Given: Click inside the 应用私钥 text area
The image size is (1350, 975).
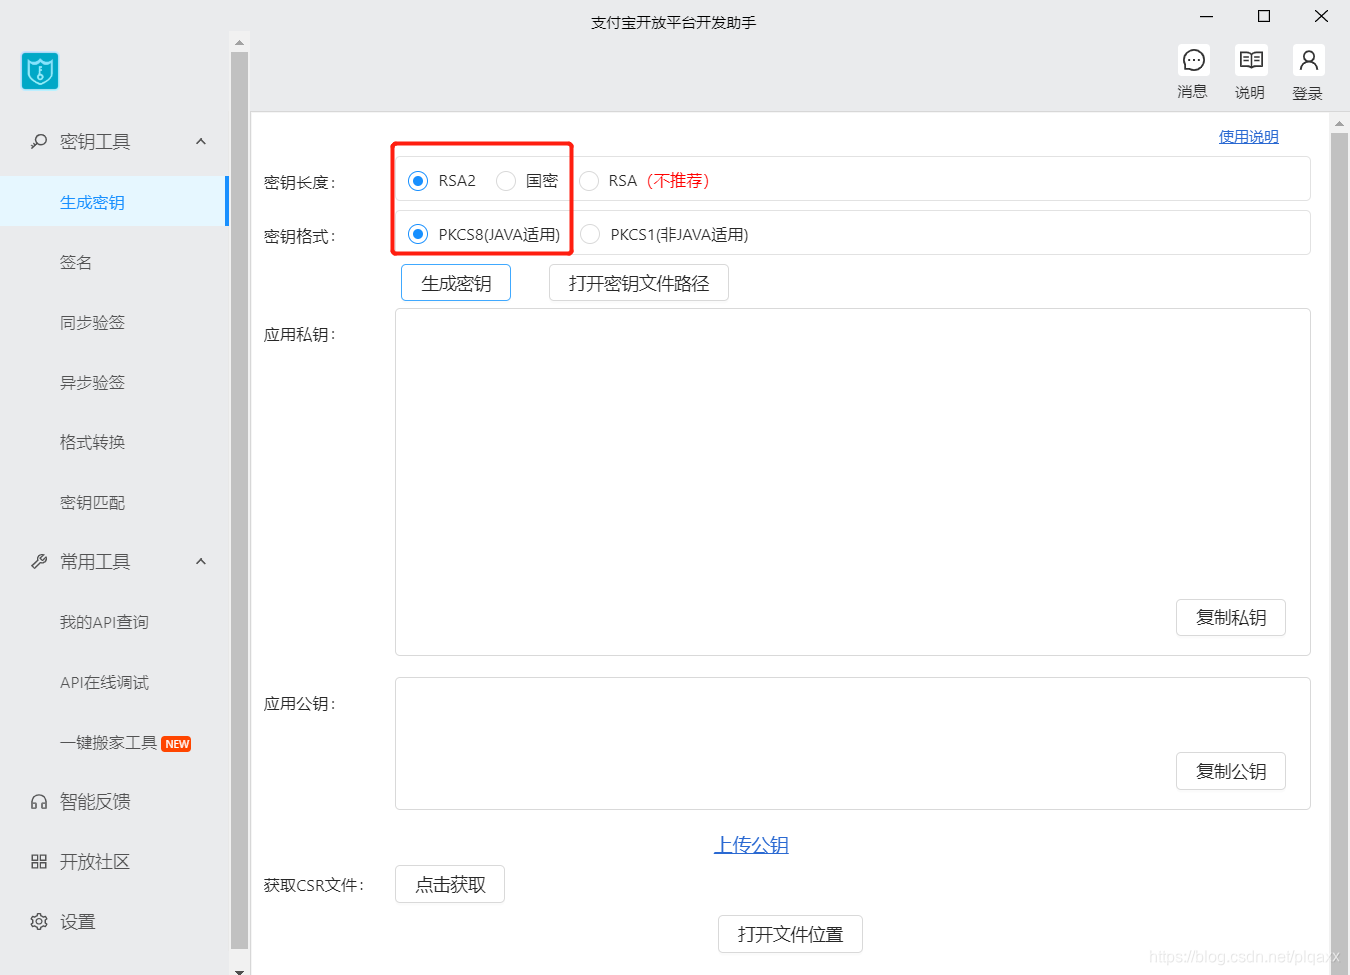Looking at the screenshot, I should (853, 482).
